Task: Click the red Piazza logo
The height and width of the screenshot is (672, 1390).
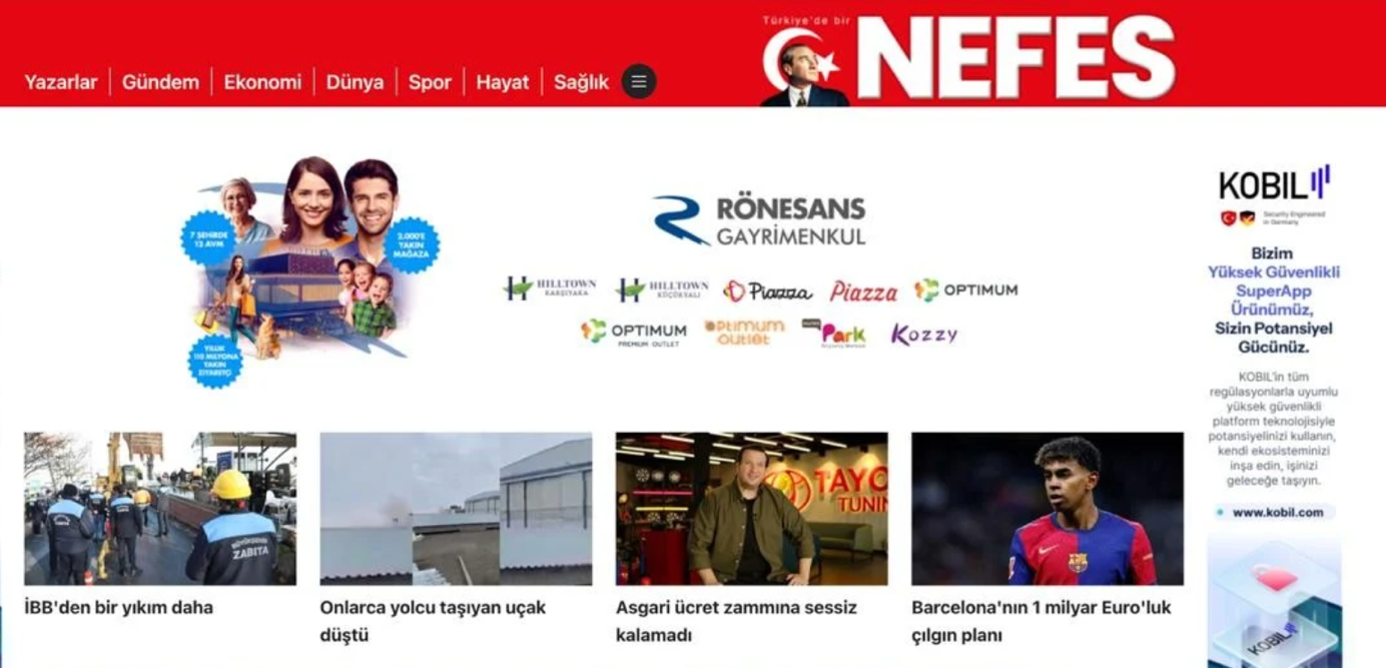Action: point(864,291)
